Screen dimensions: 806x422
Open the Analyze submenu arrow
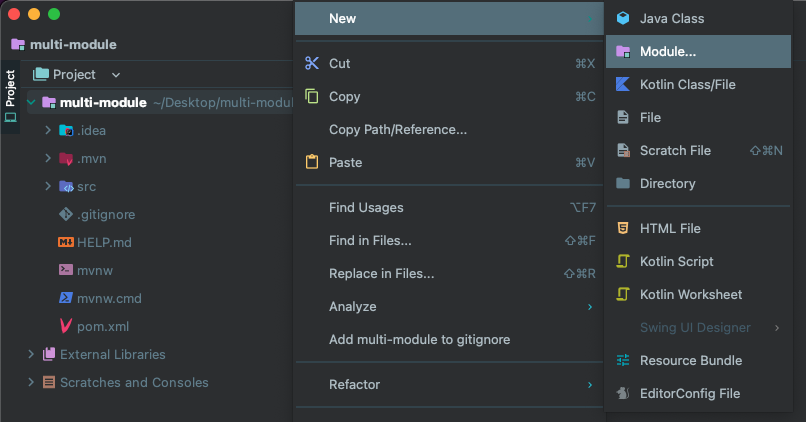(590, 307)
